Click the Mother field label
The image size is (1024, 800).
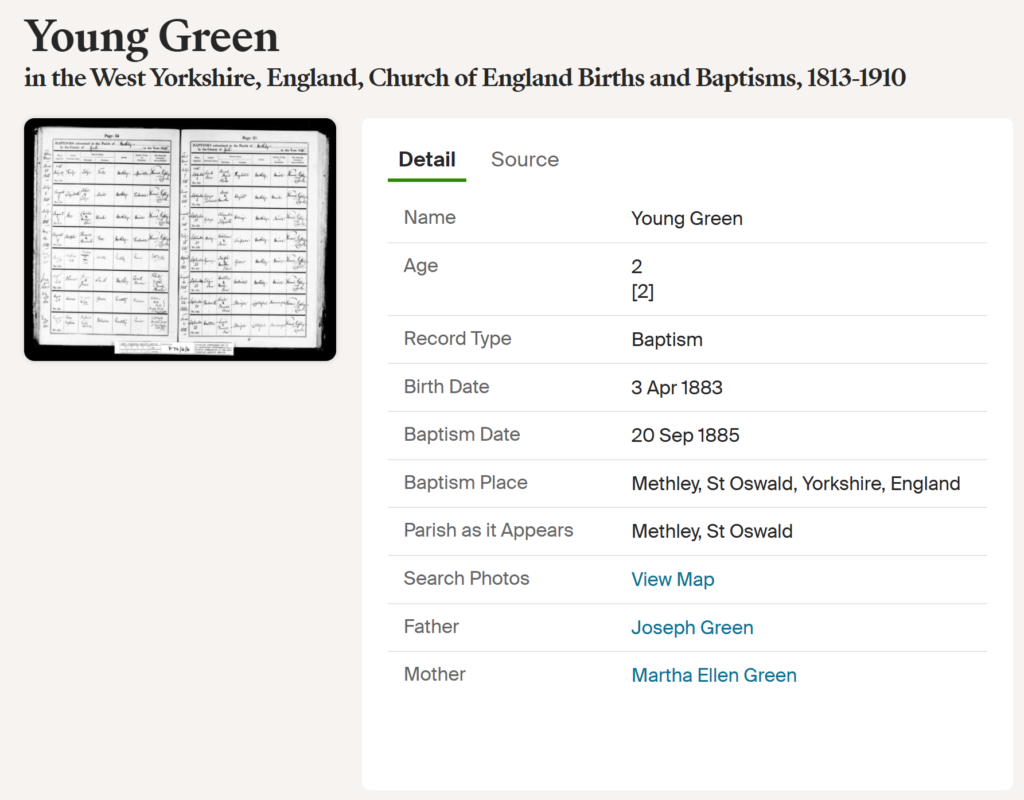click(x=434, y=674)
